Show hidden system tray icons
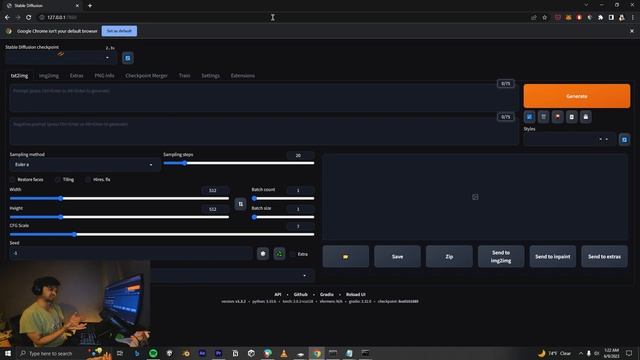The width and height of the screenshot is (640, 360). 580,353
